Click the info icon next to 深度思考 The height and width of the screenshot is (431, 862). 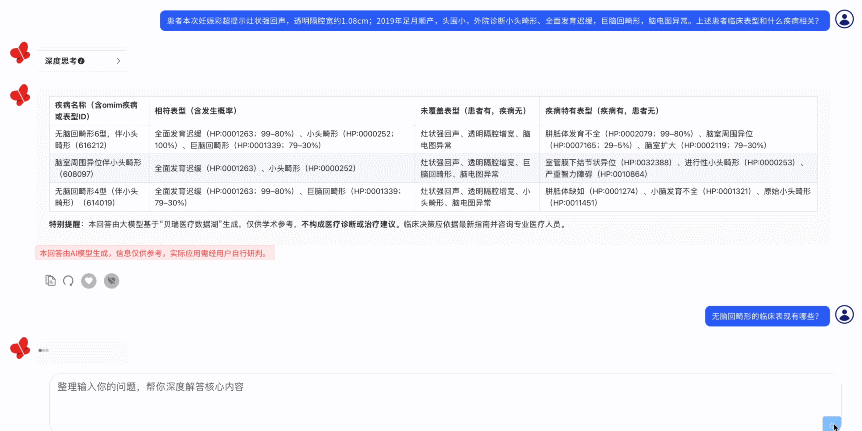[x=81, y=61]
